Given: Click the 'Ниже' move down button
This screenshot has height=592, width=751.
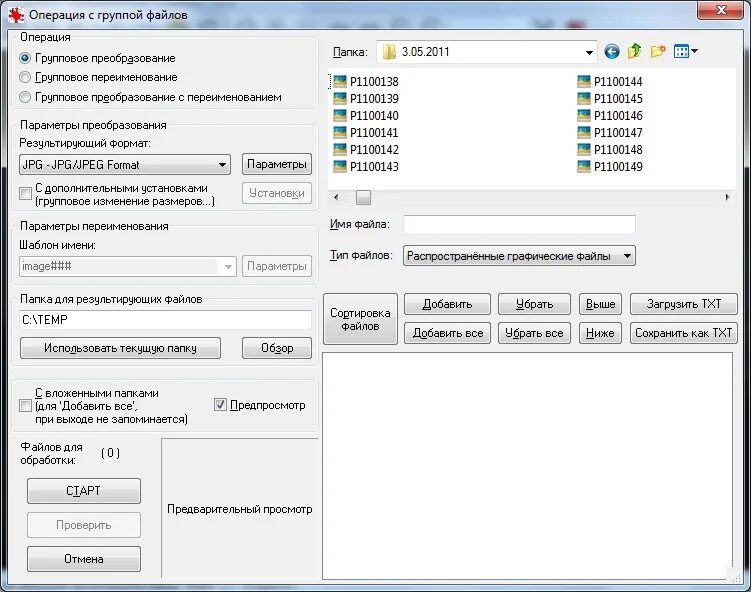Looking at the screenshot, I should [600, 333].
